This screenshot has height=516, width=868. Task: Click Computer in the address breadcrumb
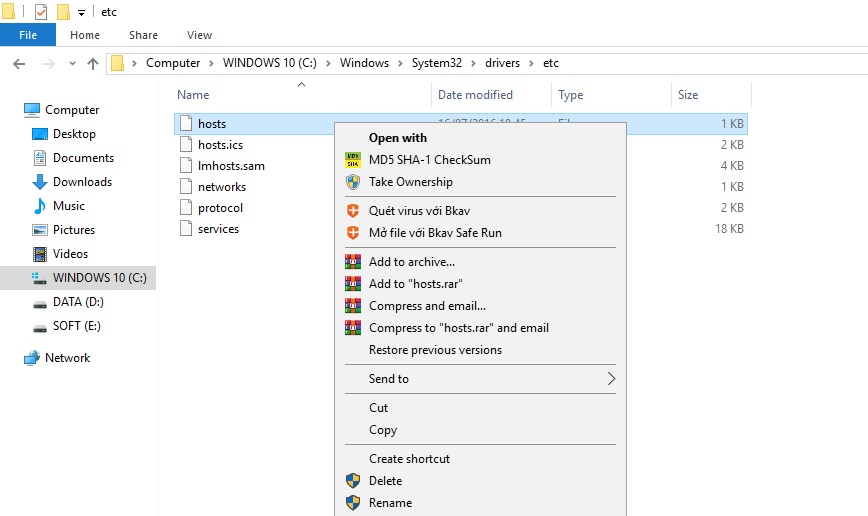(173, 63)
